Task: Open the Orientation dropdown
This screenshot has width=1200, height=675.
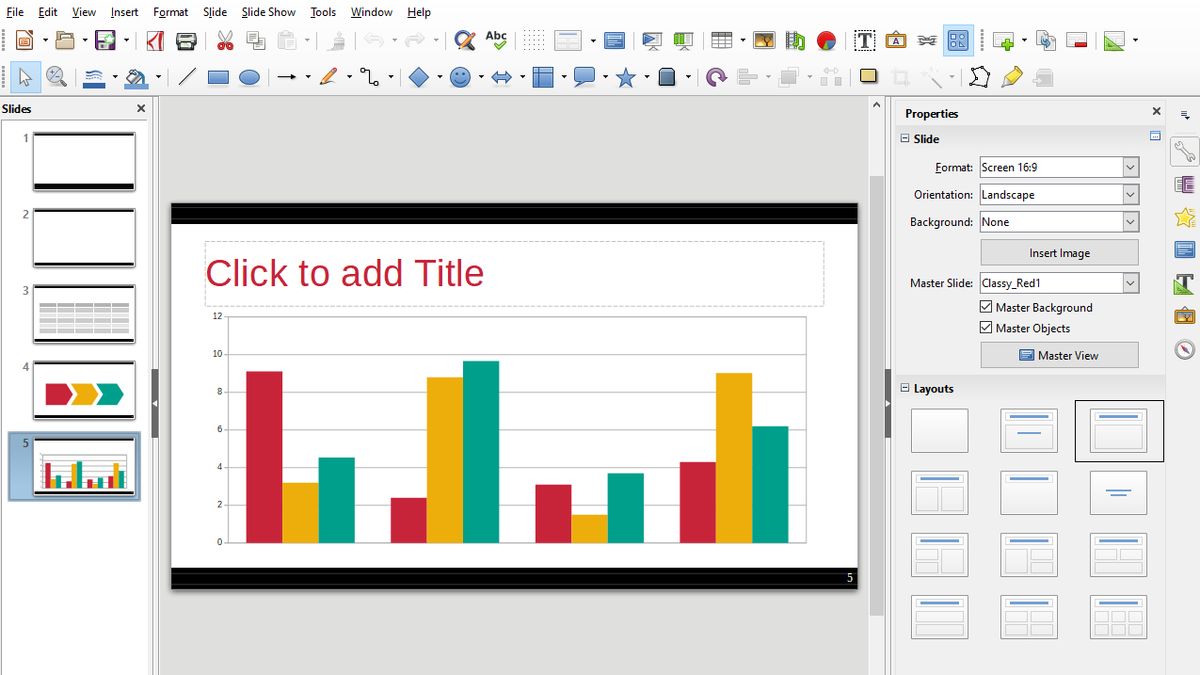Action: 1130,194
